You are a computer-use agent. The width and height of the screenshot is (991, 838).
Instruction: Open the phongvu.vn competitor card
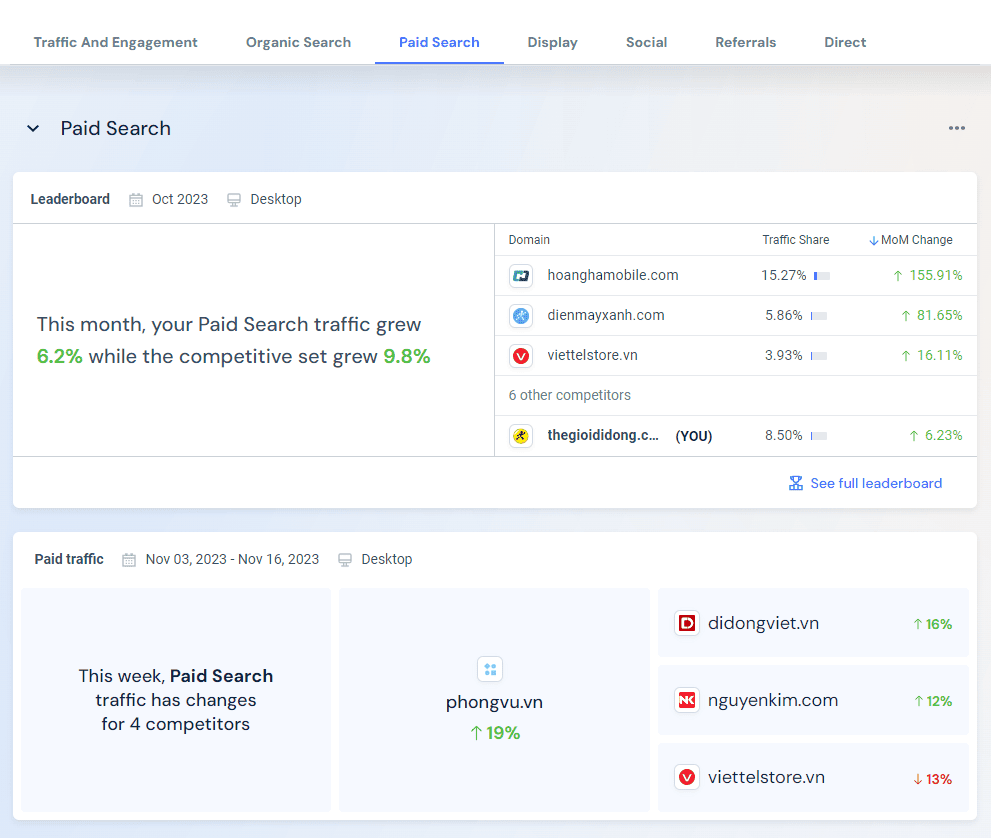tap(494, 700)
